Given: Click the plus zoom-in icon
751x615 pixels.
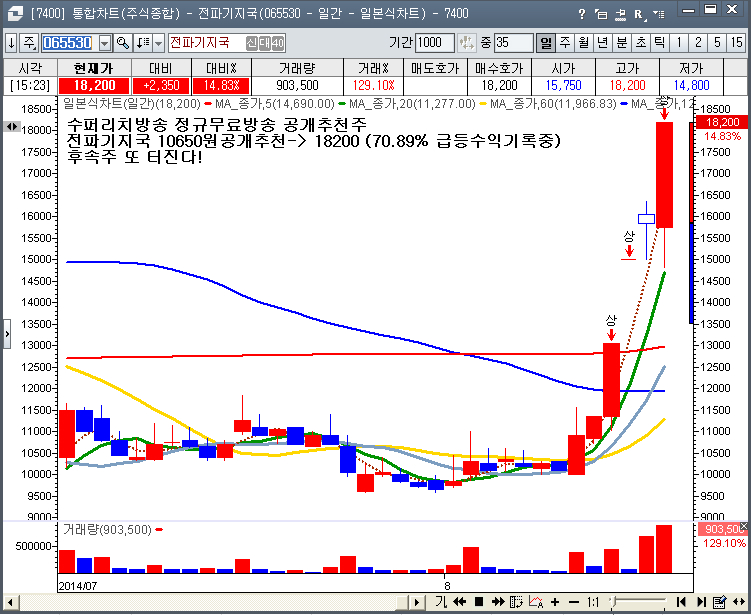Looking at the screenshot, I should (x=555, y=602).
